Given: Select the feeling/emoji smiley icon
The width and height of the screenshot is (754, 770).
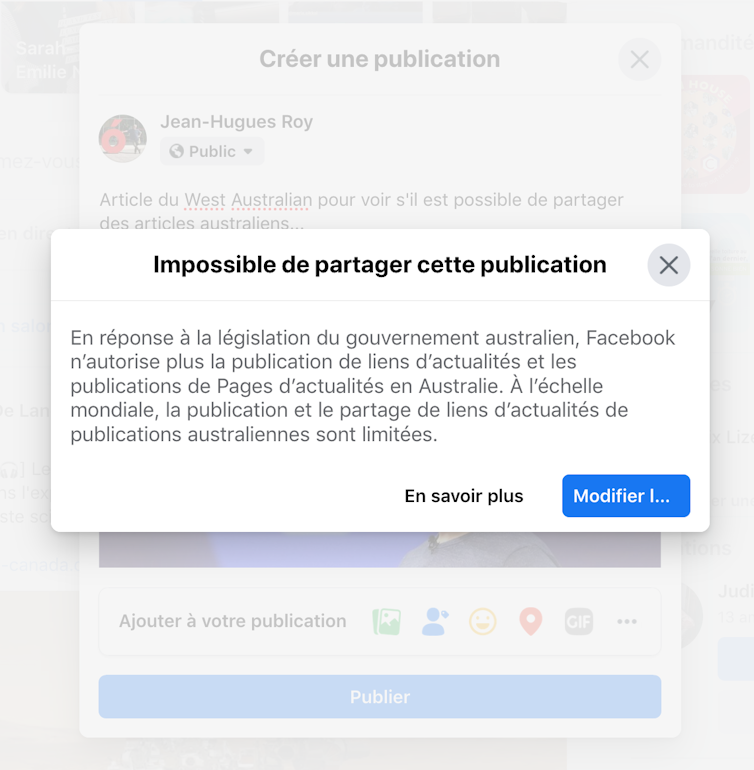Looking at the screenshot, I should click(x=482, y=621).
